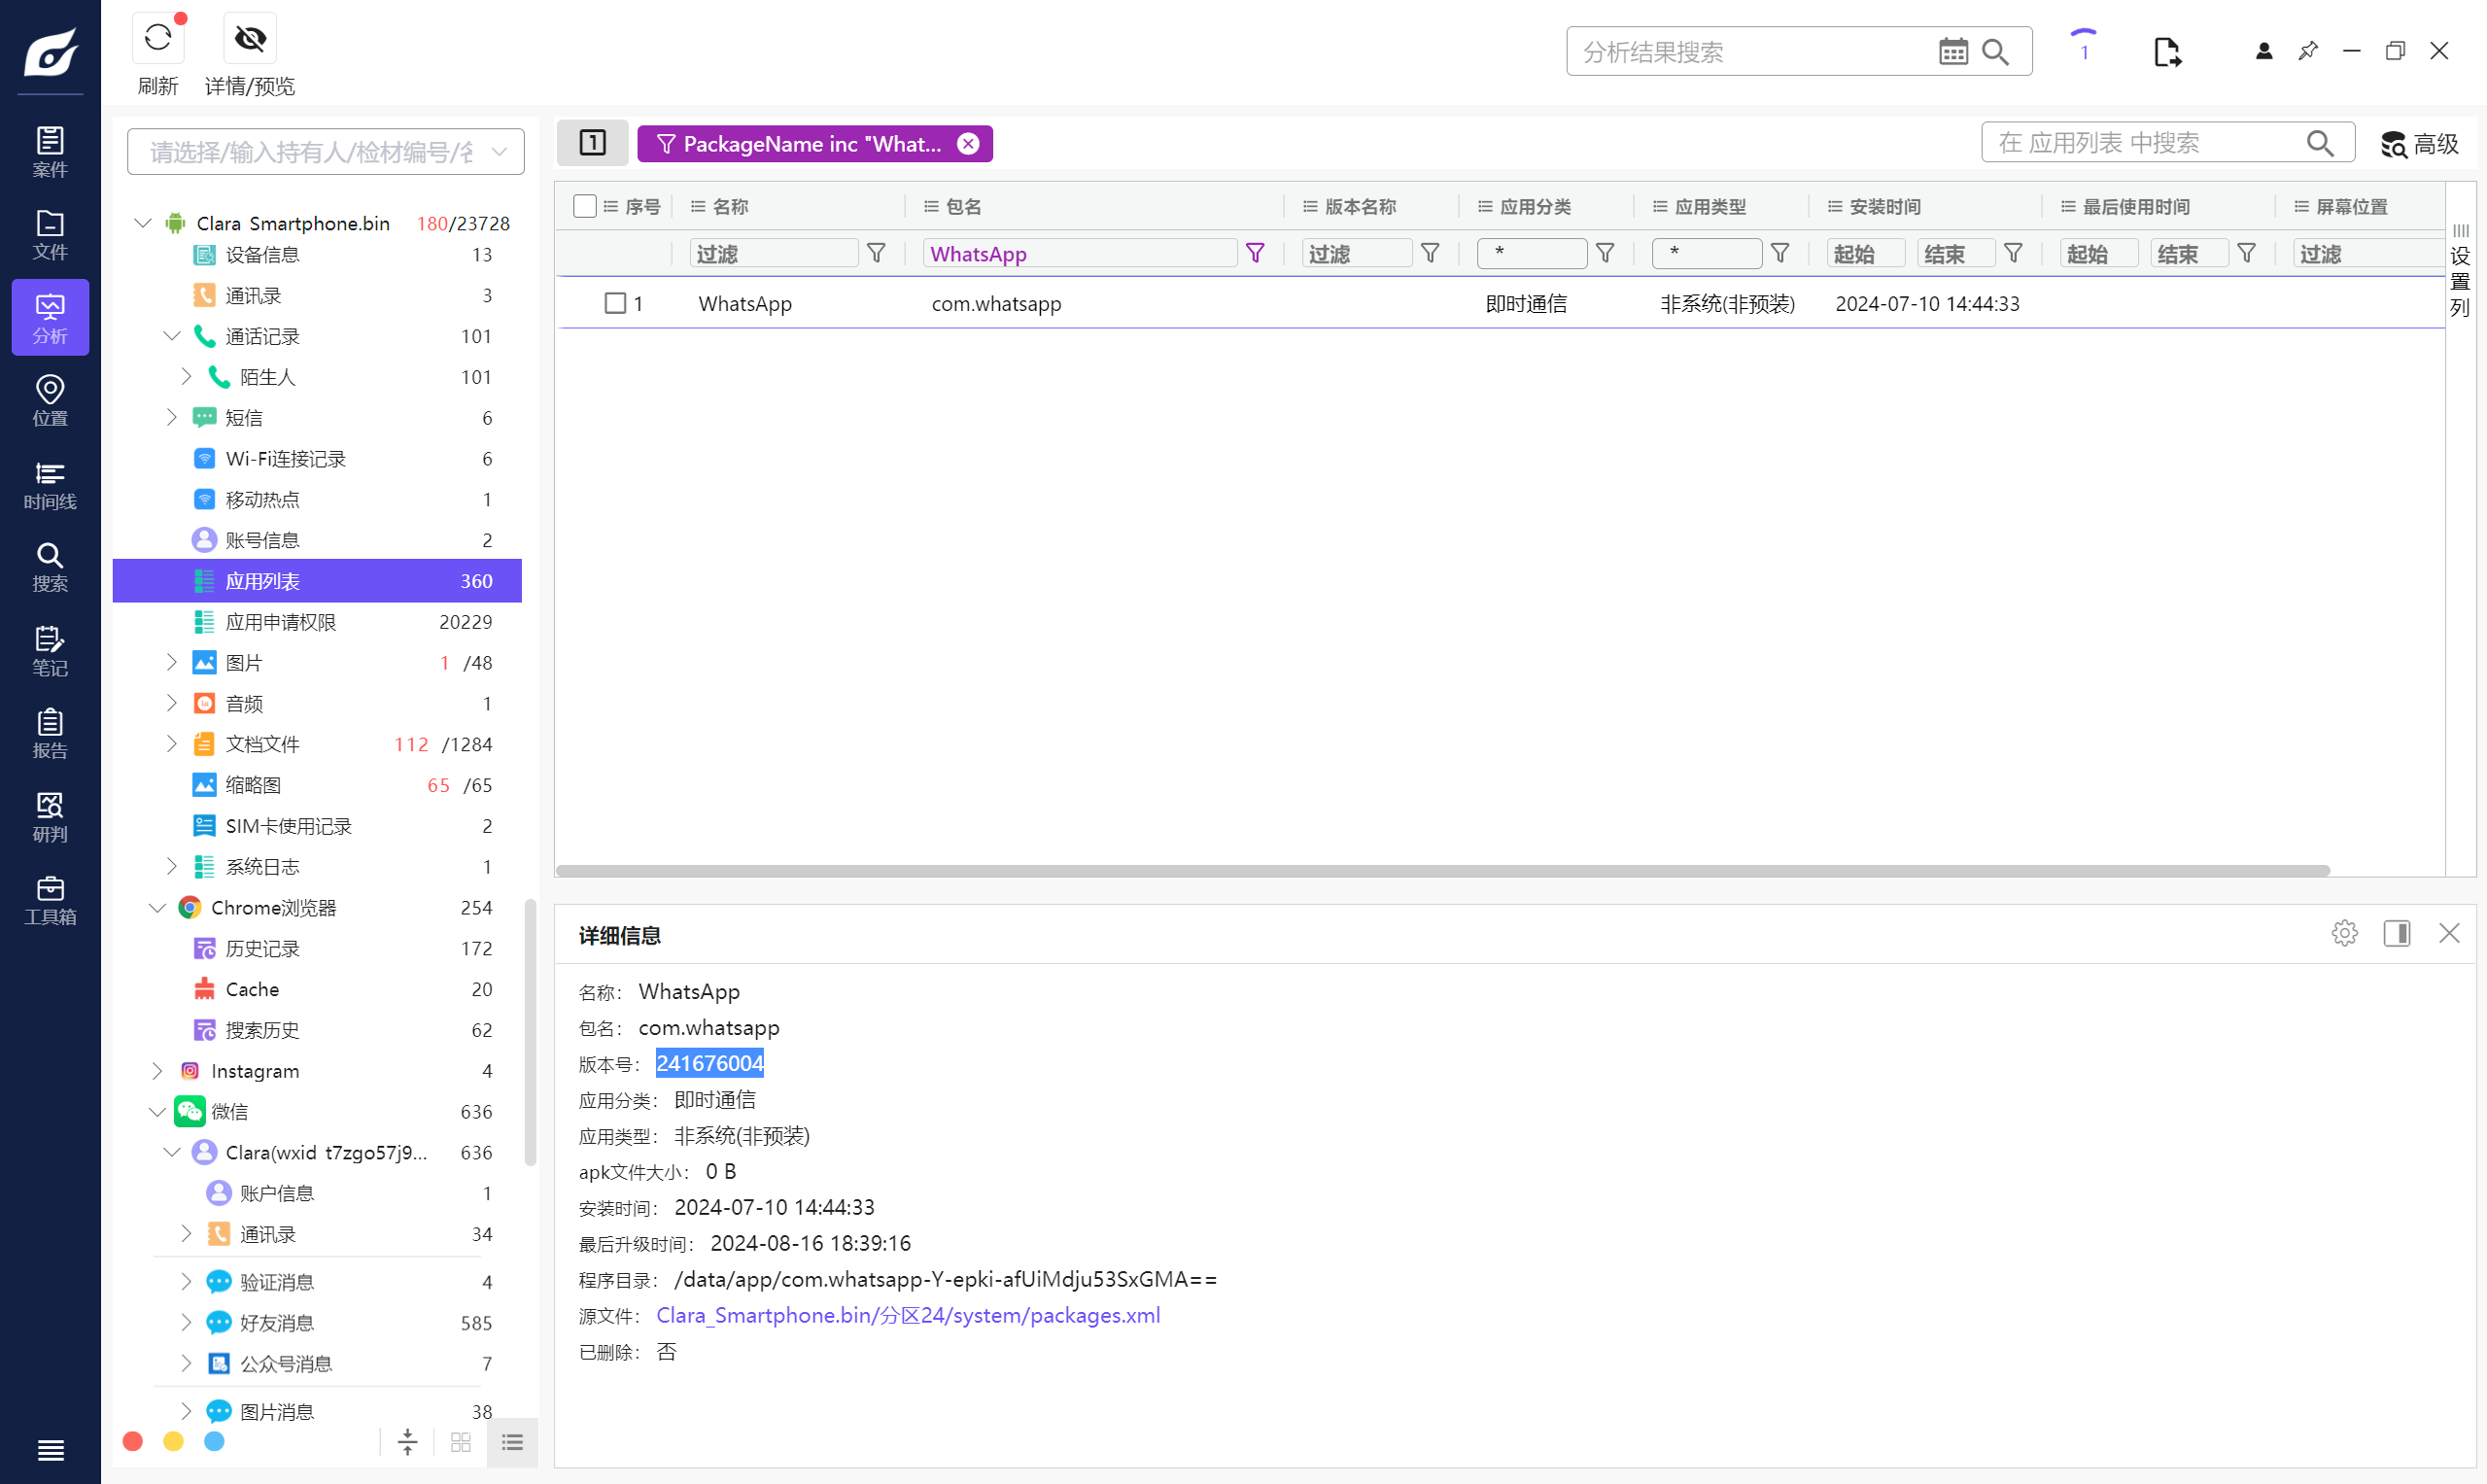Open packages.xml source file link
Viewport: 2487px width, 1484px height.
click(907, 1315)
